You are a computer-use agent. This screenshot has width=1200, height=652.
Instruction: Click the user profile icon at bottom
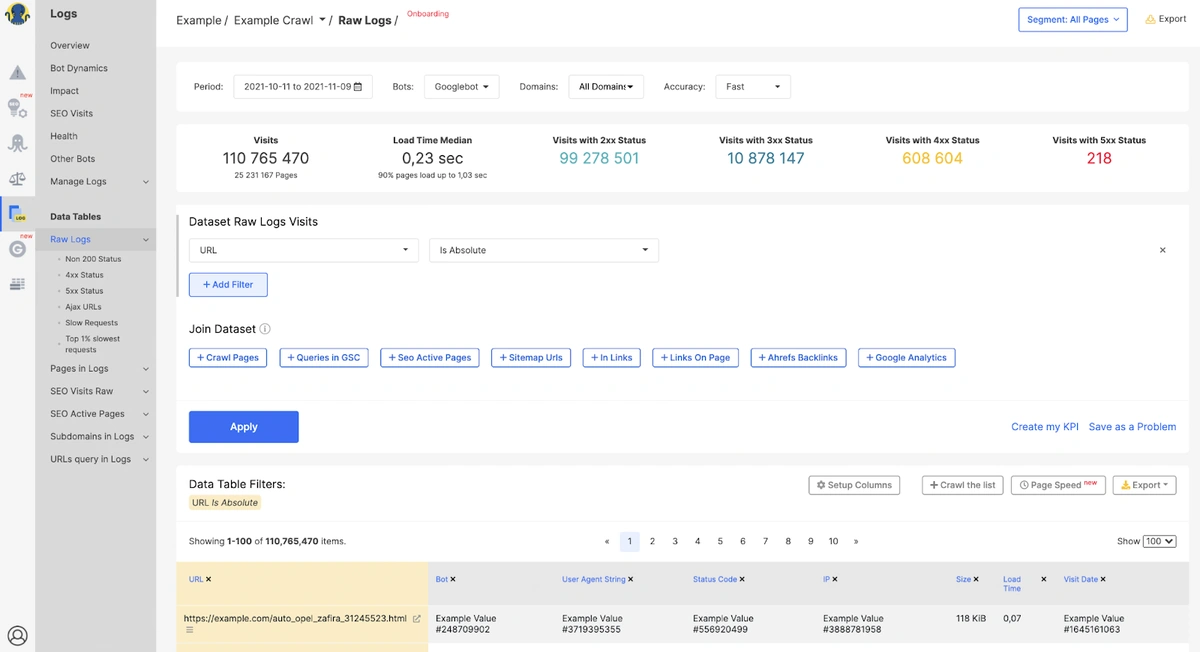point(17,635)
